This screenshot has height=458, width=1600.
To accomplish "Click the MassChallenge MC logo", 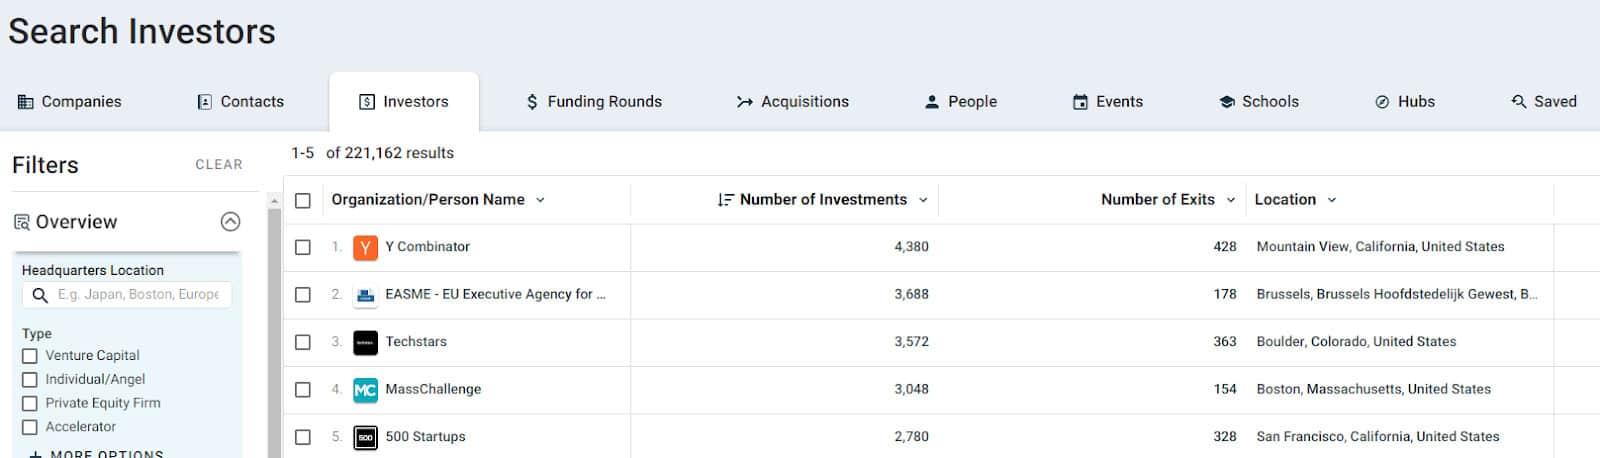I will click(x=365, y=390).
